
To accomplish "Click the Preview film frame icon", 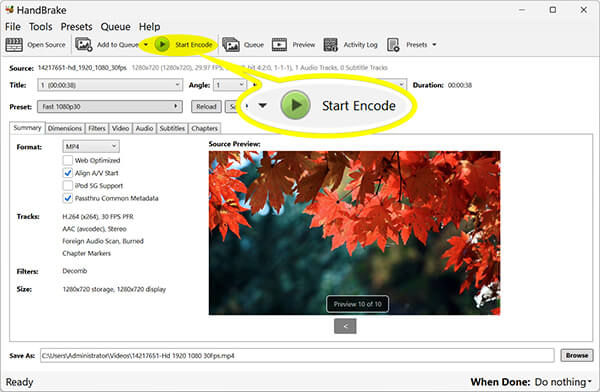I will pos(279,45).
